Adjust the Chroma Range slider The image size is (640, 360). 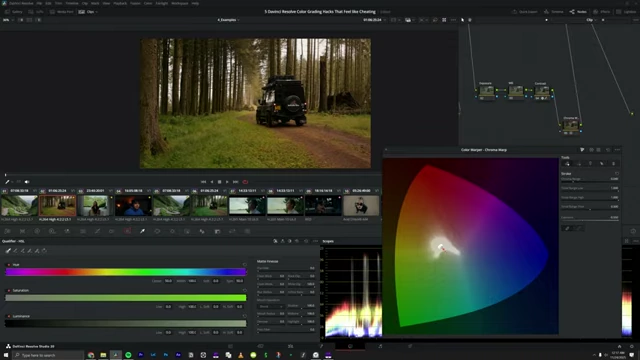[590, 181]
